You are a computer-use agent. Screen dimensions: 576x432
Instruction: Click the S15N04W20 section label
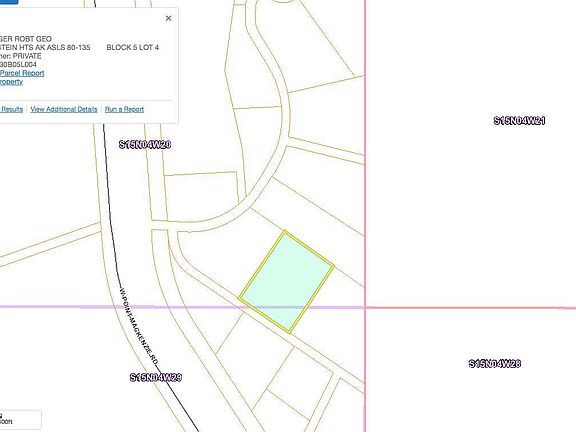145,144
